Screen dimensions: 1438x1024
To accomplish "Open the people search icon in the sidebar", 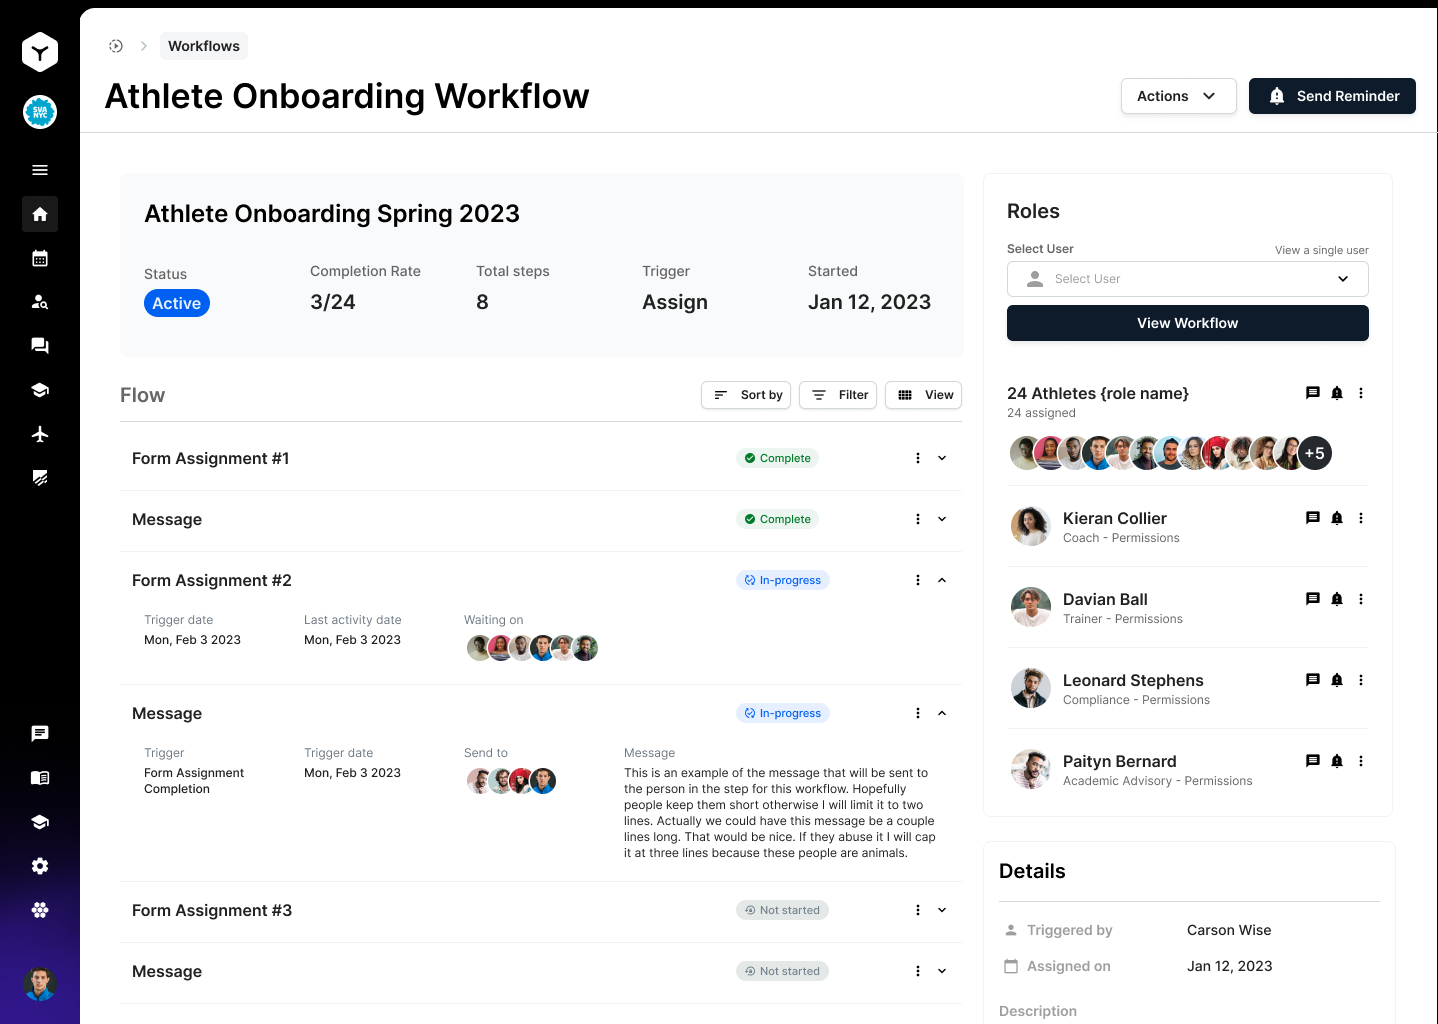I will click(x=40, y=301).
